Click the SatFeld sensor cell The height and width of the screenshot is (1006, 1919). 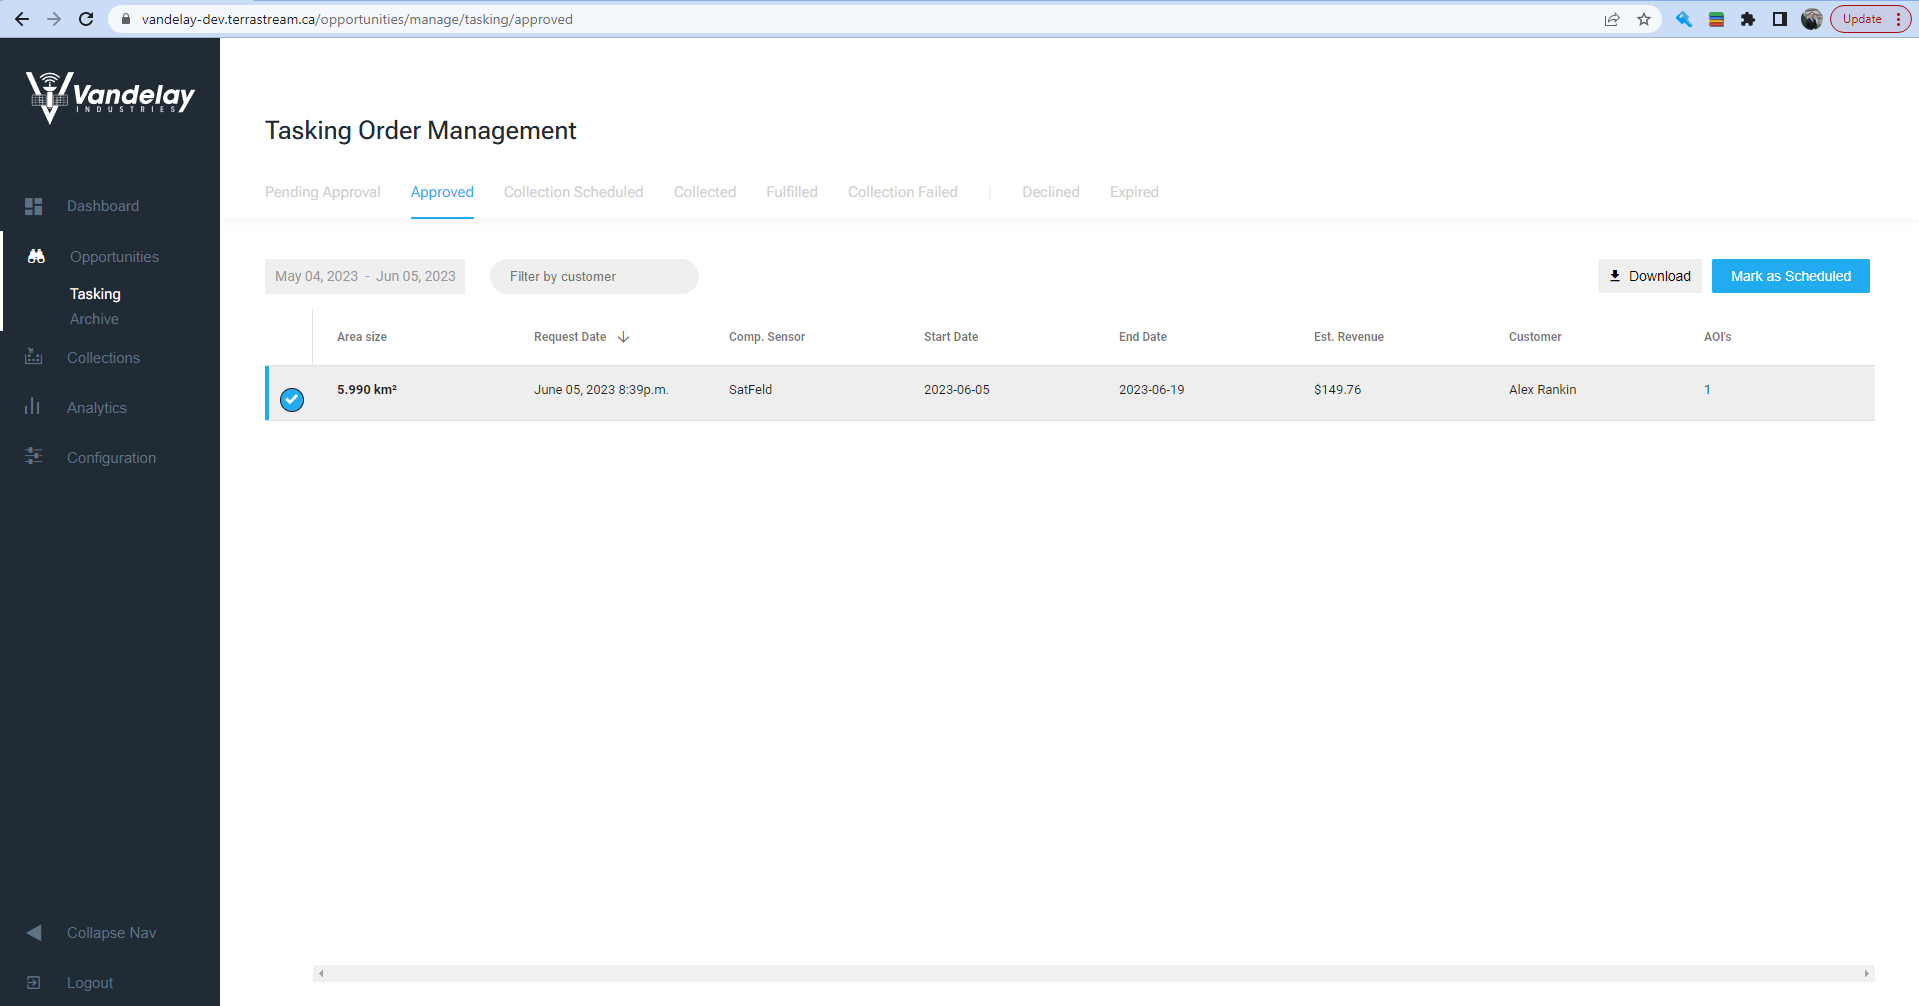[x=750, y=390]
